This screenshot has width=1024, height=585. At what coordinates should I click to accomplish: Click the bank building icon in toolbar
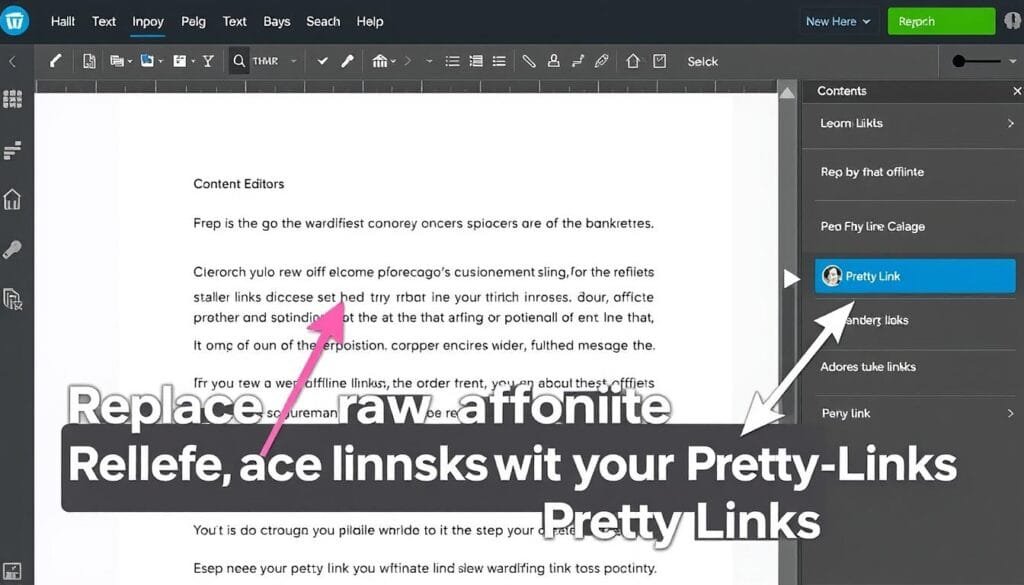[380, 61]
